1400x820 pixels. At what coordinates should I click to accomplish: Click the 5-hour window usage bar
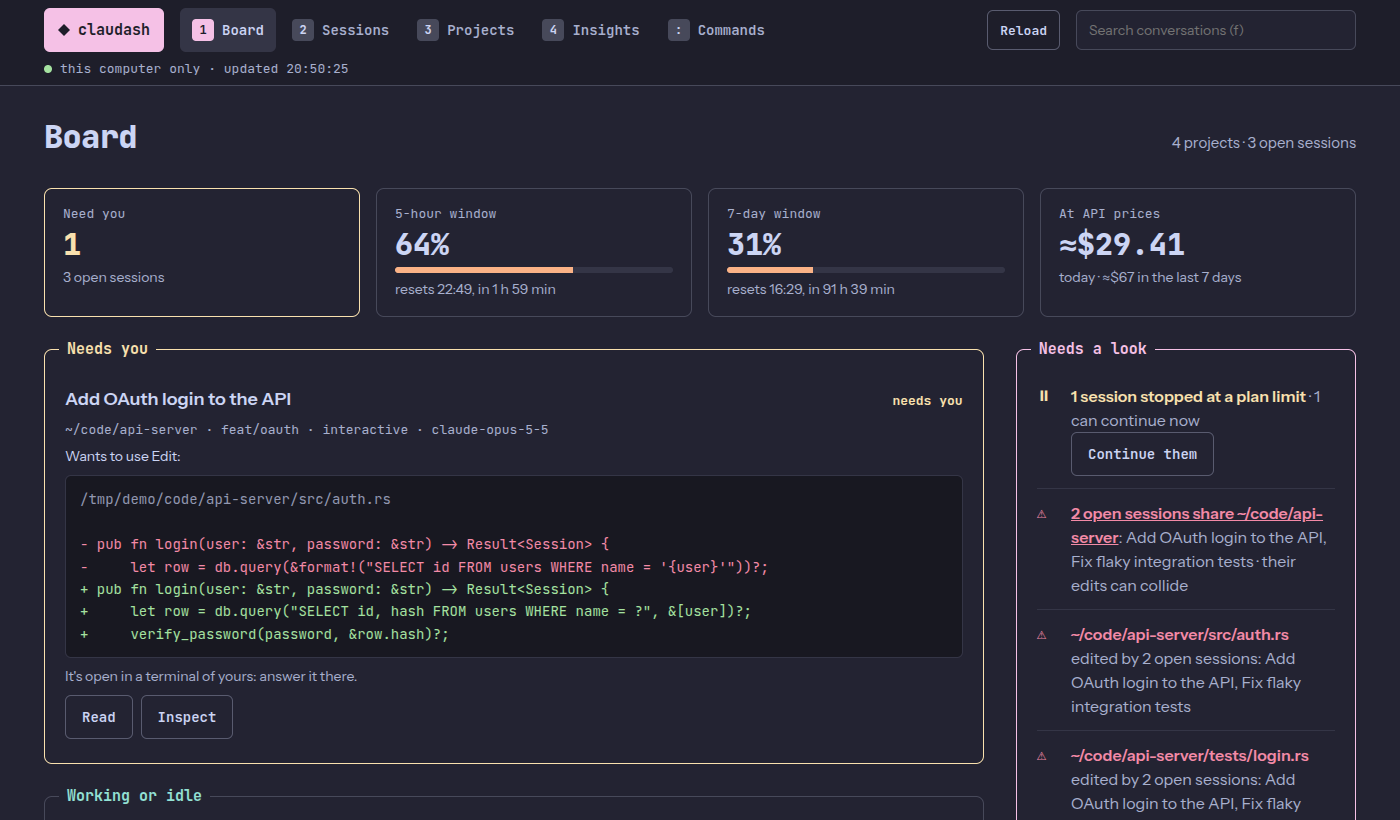coord(534,270)
